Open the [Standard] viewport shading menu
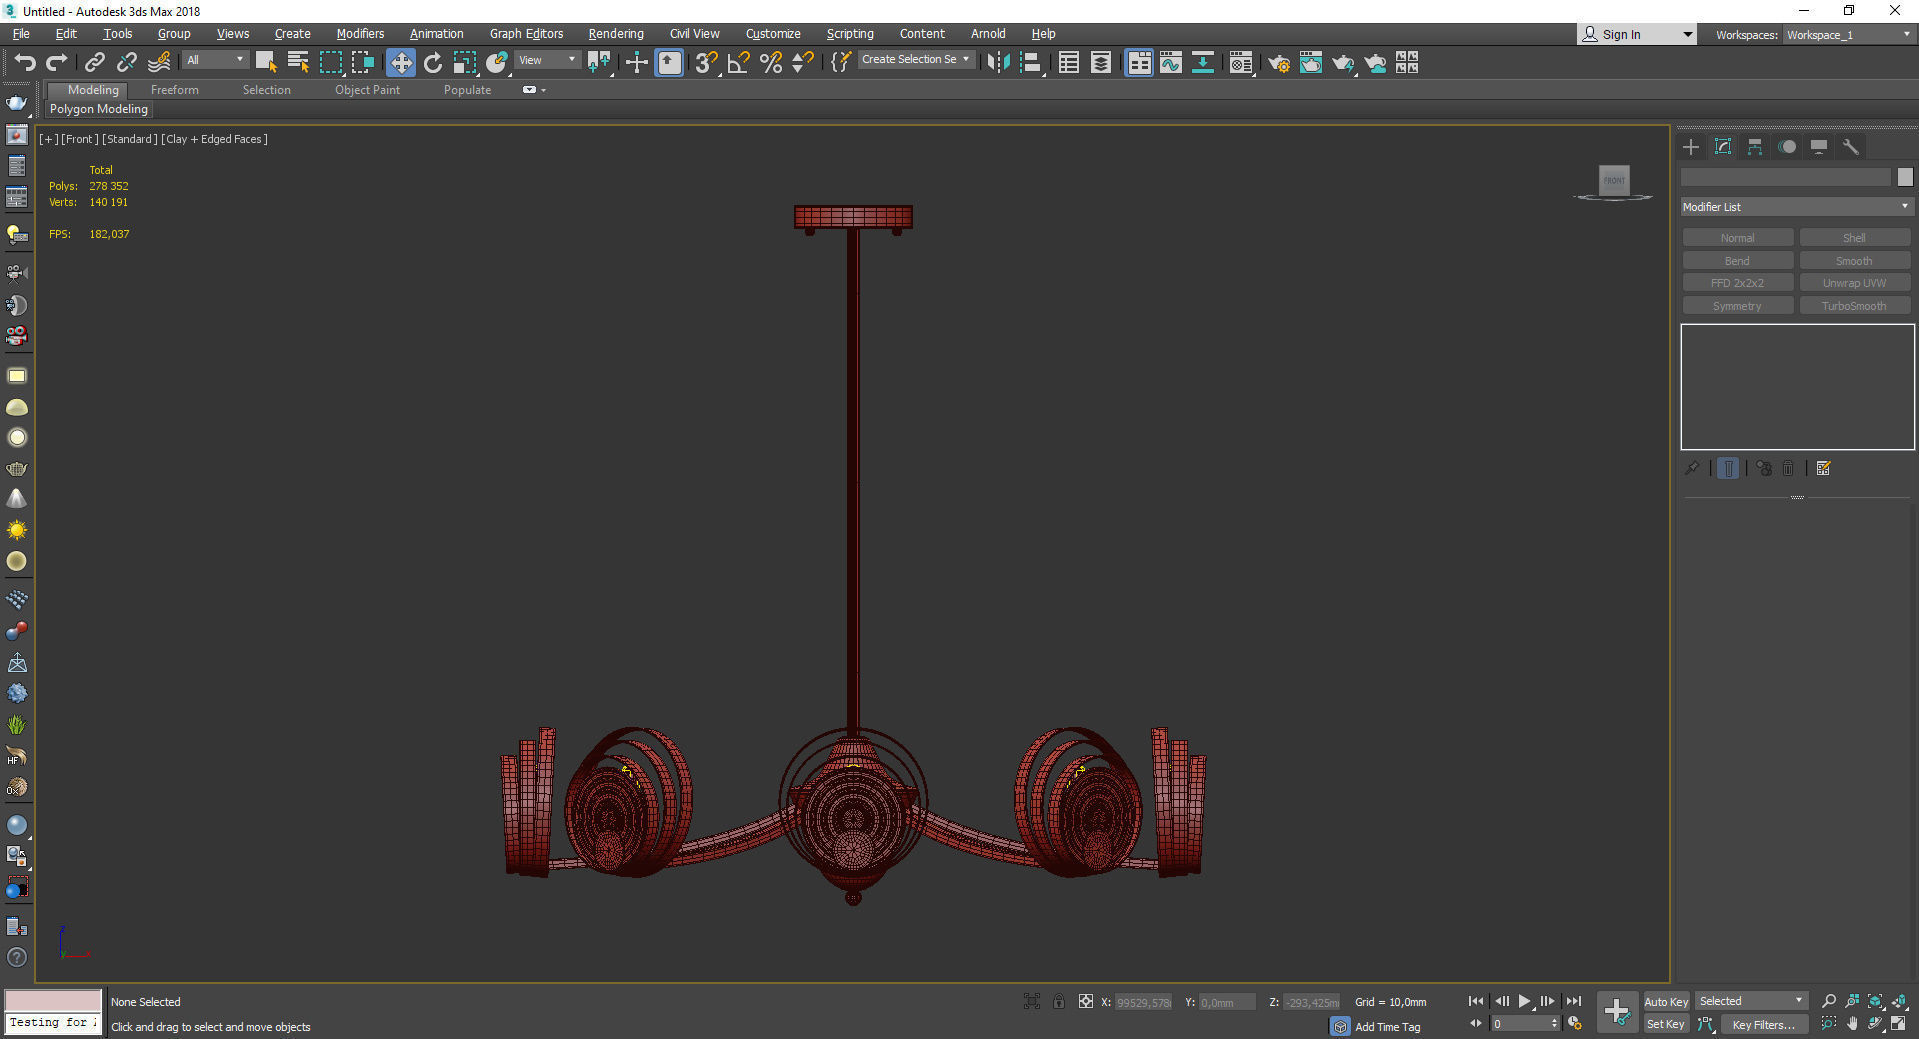 coord(130,139)
